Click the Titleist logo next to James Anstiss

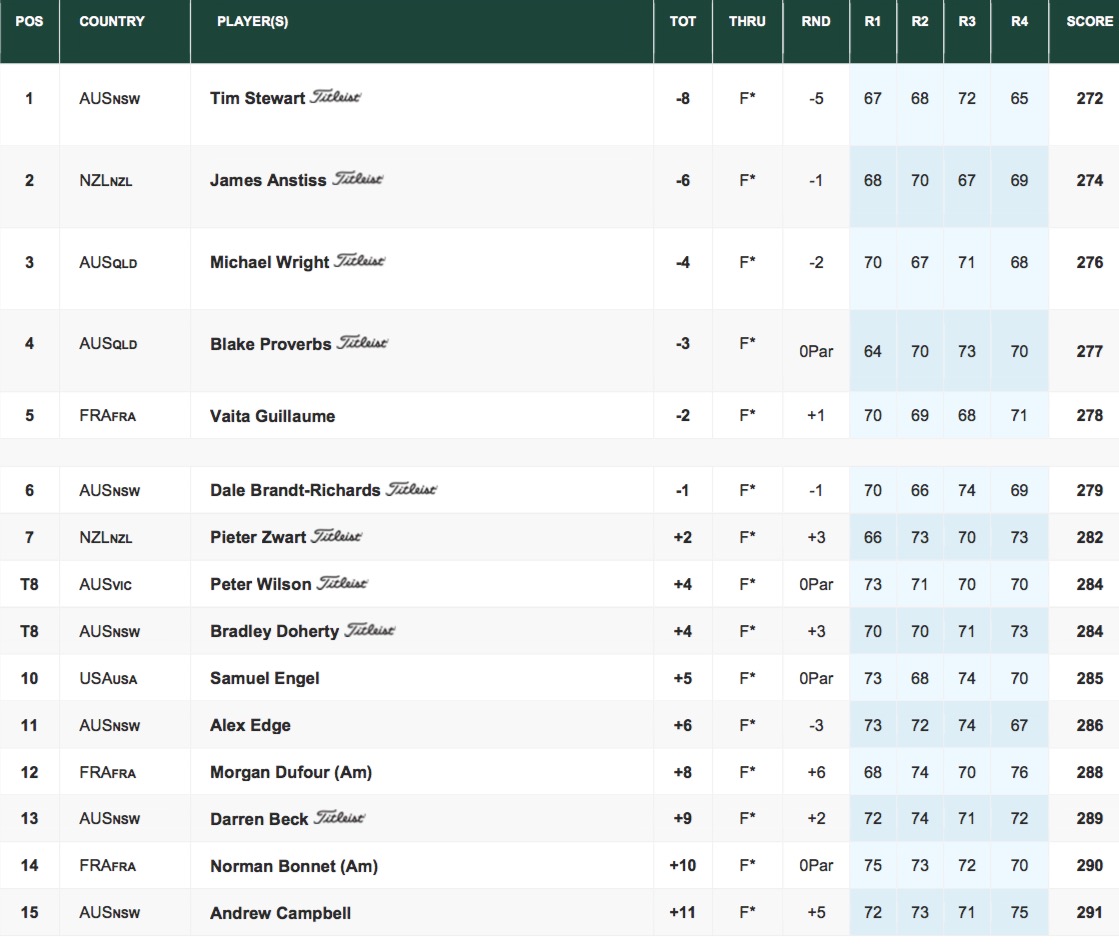(x=357, y=179)
